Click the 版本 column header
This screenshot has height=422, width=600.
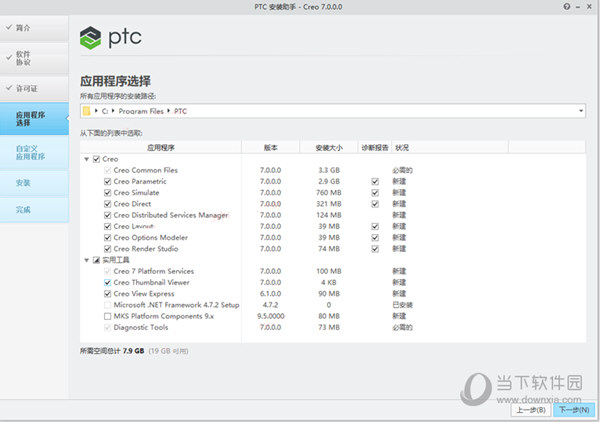271,148
